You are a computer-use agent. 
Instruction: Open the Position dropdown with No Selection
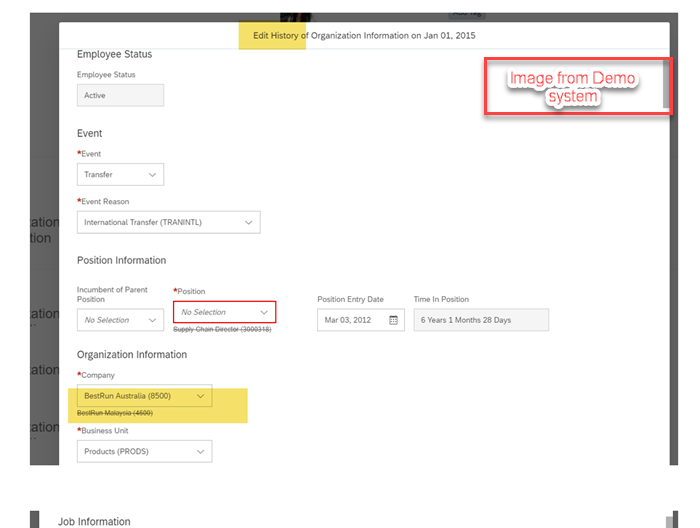coord(225,312)
